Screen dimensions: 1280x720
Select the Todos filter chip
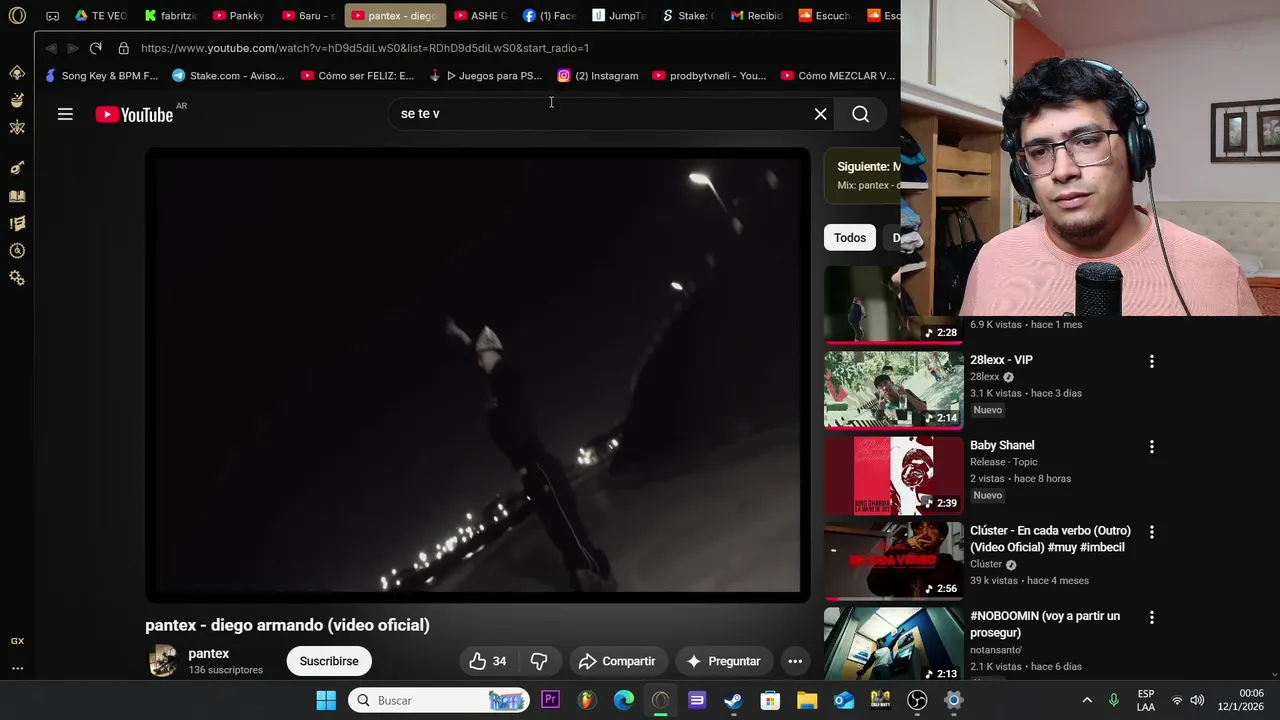[850, 237]
